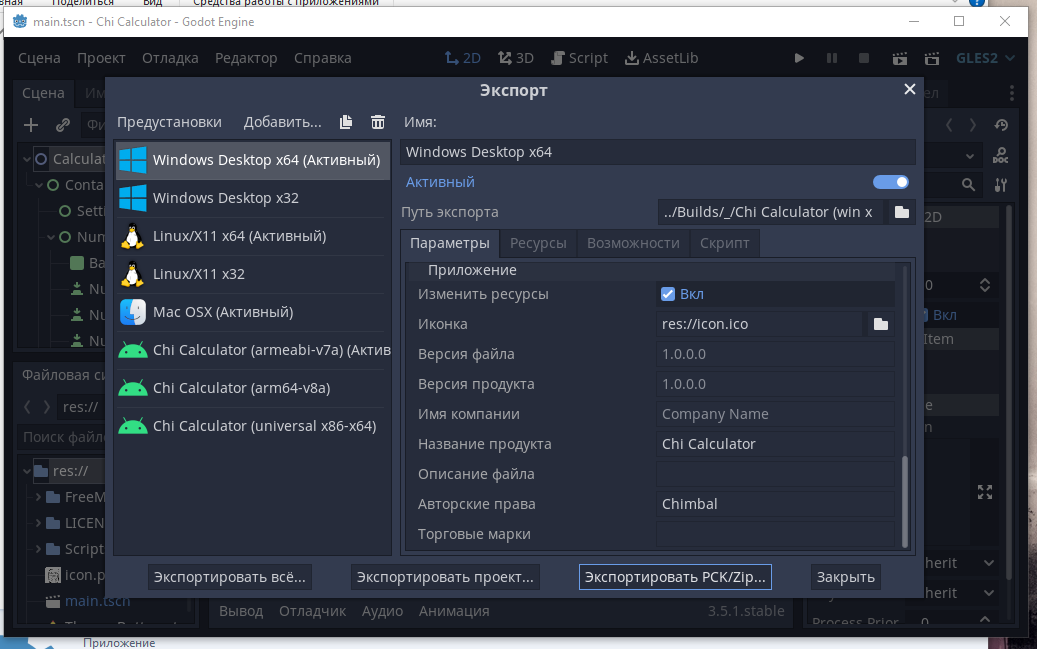
Task: Click the Версия файла field
Action: tap(774, 354)
